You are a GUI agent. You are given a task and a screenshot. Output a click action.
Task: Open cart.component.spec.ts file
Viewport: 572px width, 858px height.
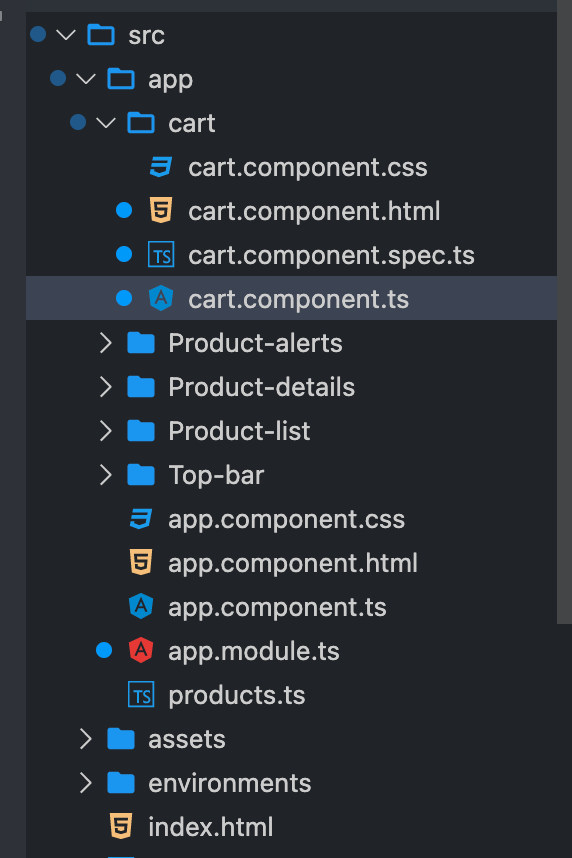click(x=331, y=256)
